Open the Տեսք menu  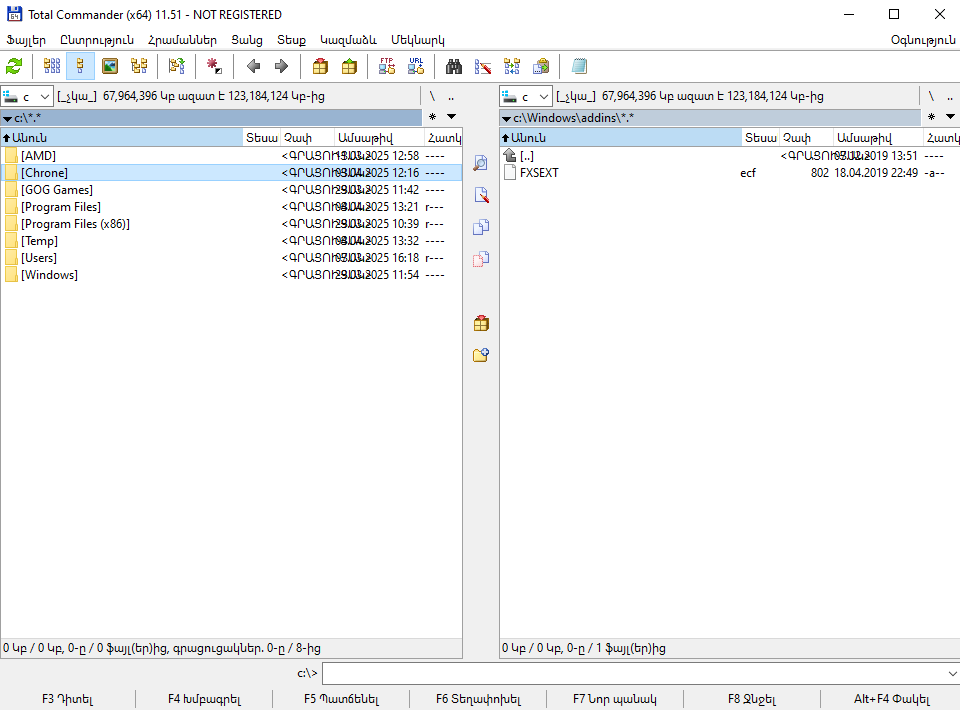coord(291,40)
